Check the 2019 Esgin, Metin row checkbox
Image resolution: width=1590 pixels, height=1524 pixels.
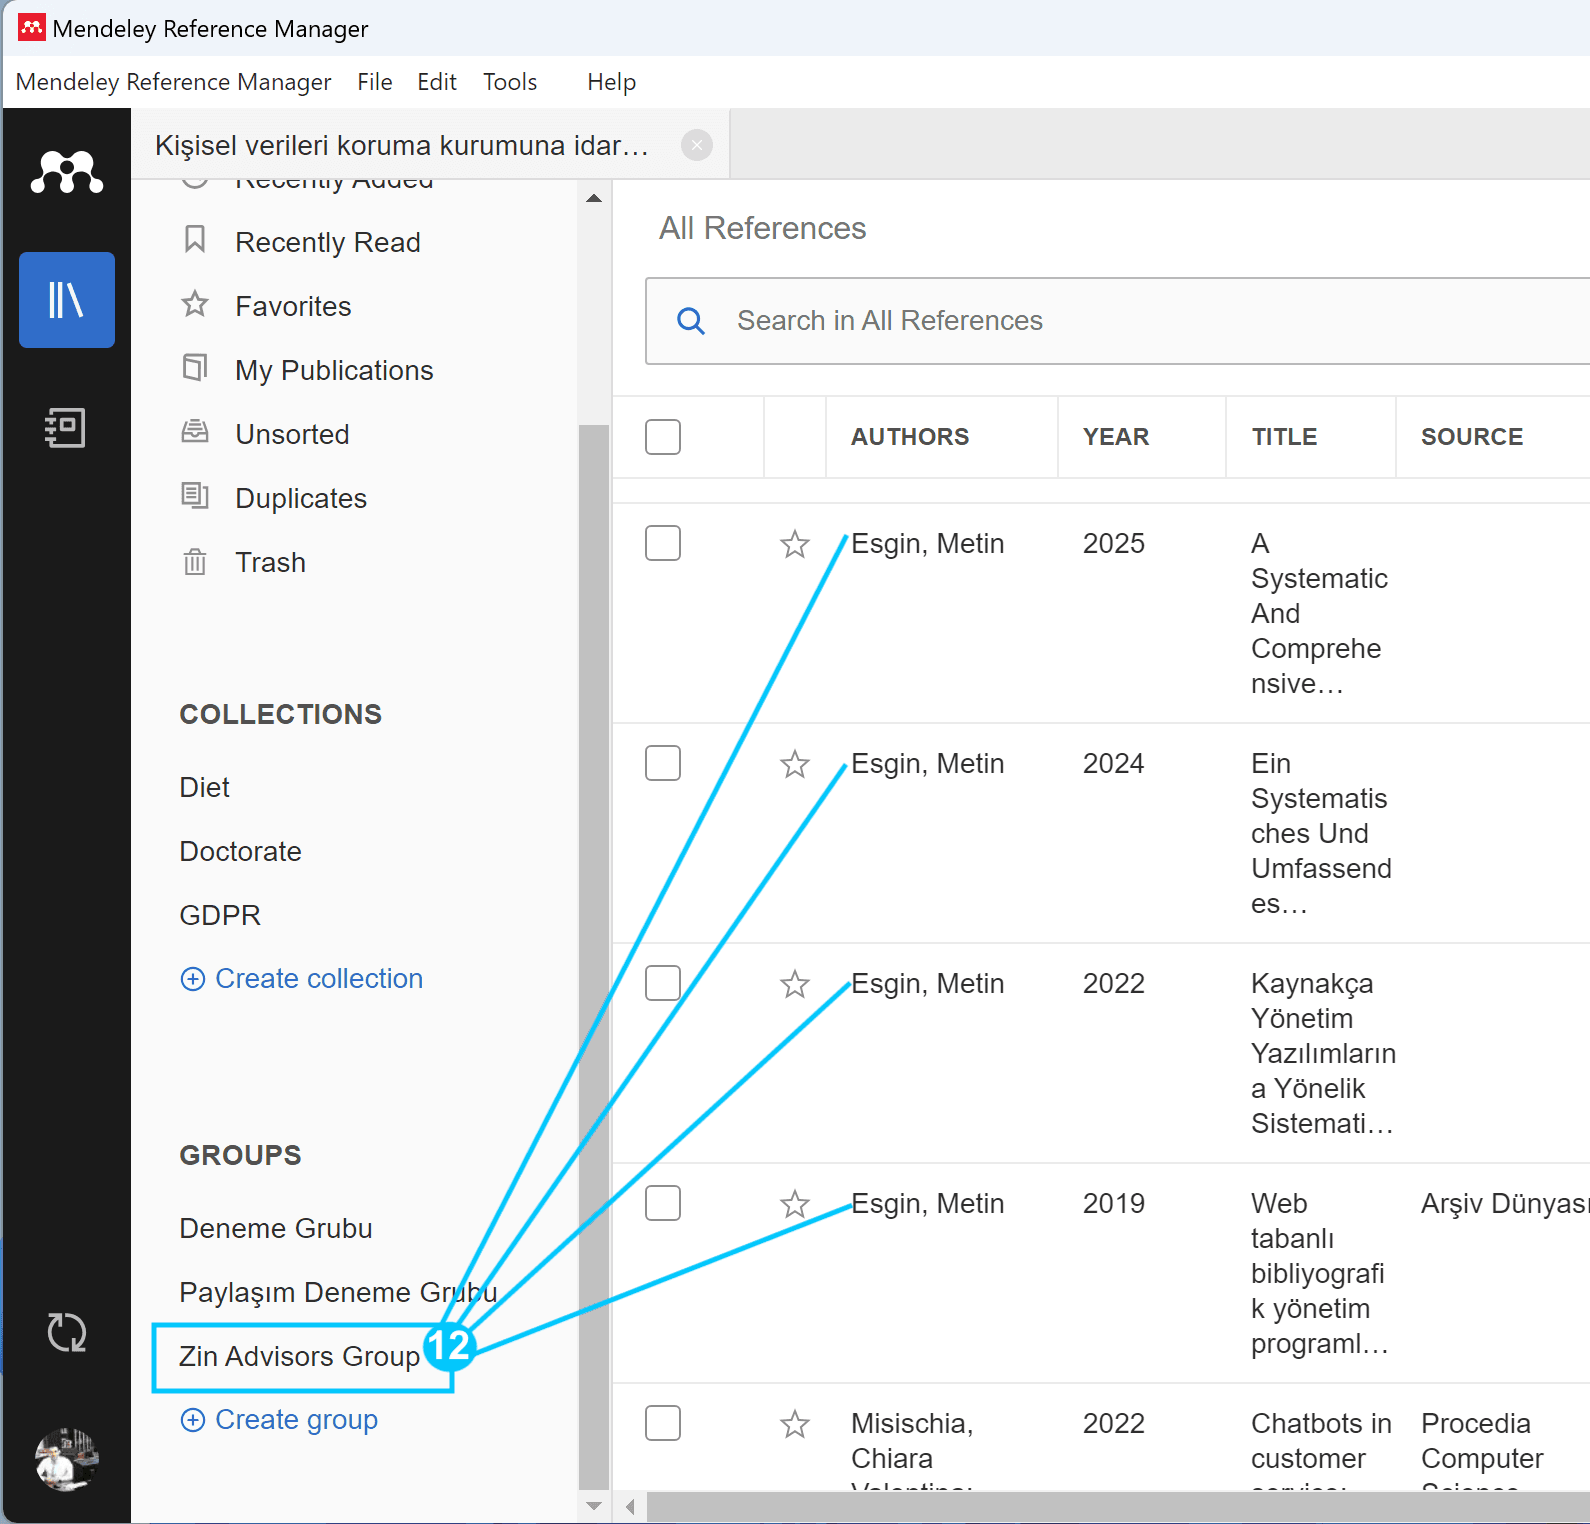pyautogui.click(x=663, y=1203)
